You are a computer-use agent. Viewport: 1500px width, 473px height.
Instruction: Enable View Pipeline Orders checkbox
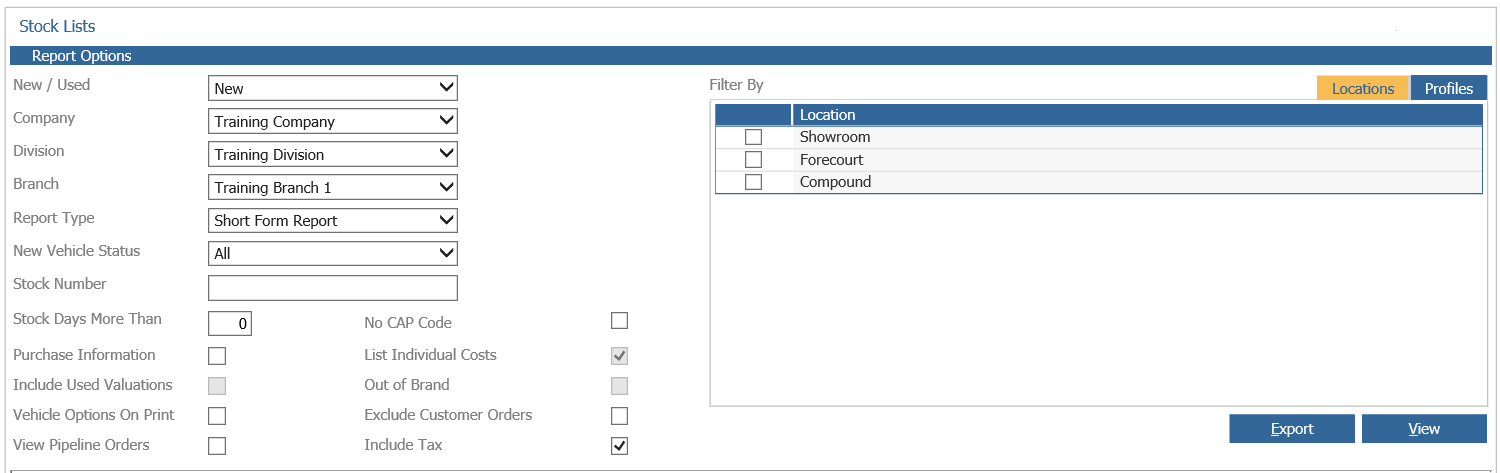[x=217, y=446]
